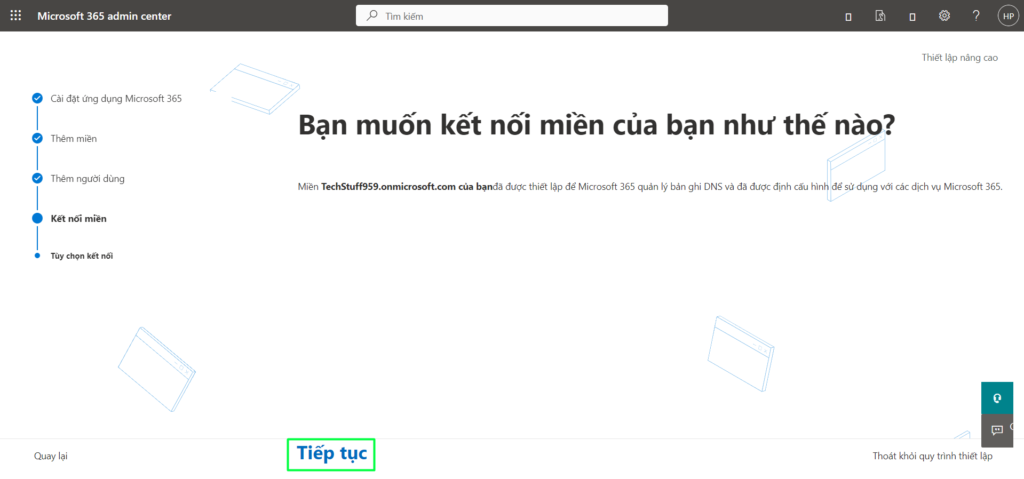The image size is (1024, 479).
Task: Go back with Quay lại
Action: [50, 456]
